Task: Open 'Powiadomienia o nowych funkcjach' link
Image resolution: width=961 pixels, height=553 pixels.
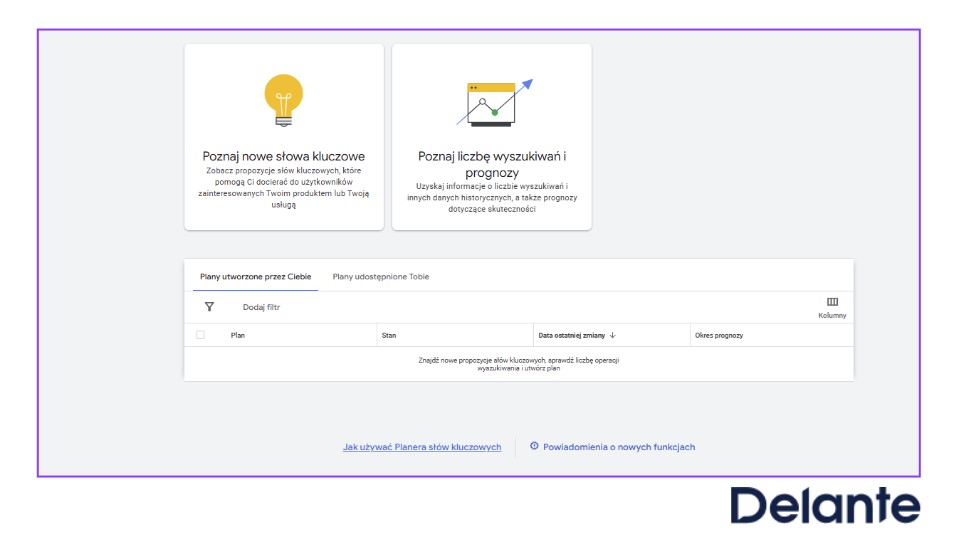Action: [x=619, y=447]
